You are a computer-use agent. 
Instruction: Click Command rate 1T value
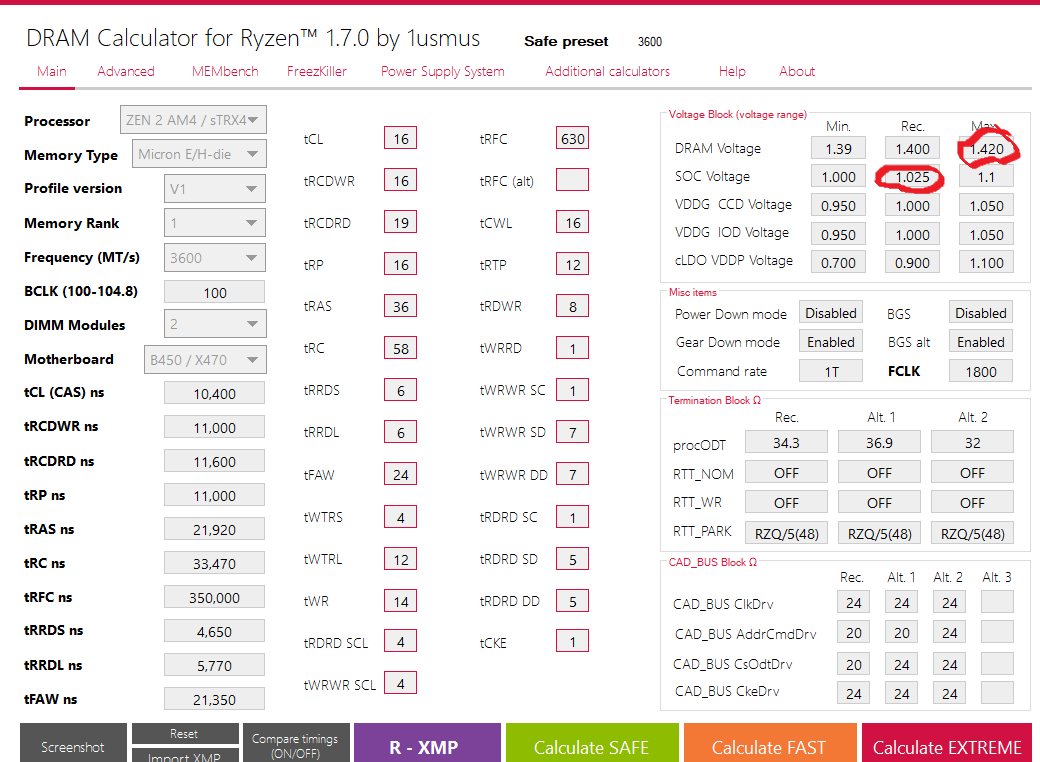tap(830, 371)
